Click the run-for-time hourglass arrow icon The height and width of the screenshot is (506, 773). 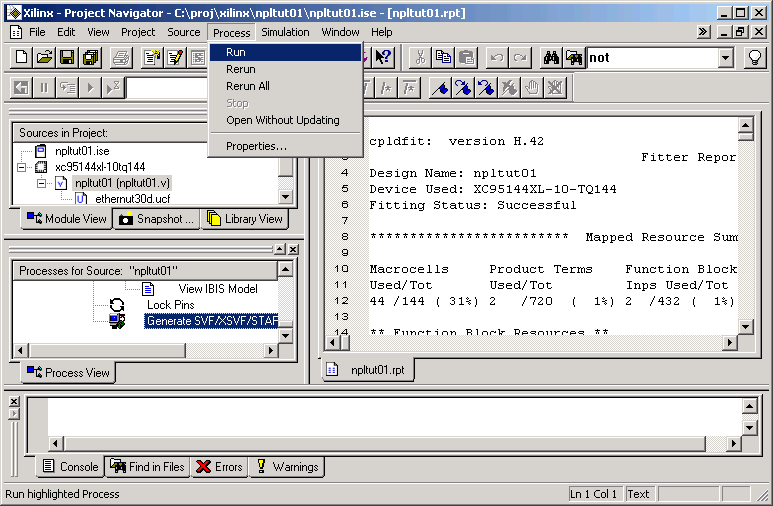click(x=113, y=88)
